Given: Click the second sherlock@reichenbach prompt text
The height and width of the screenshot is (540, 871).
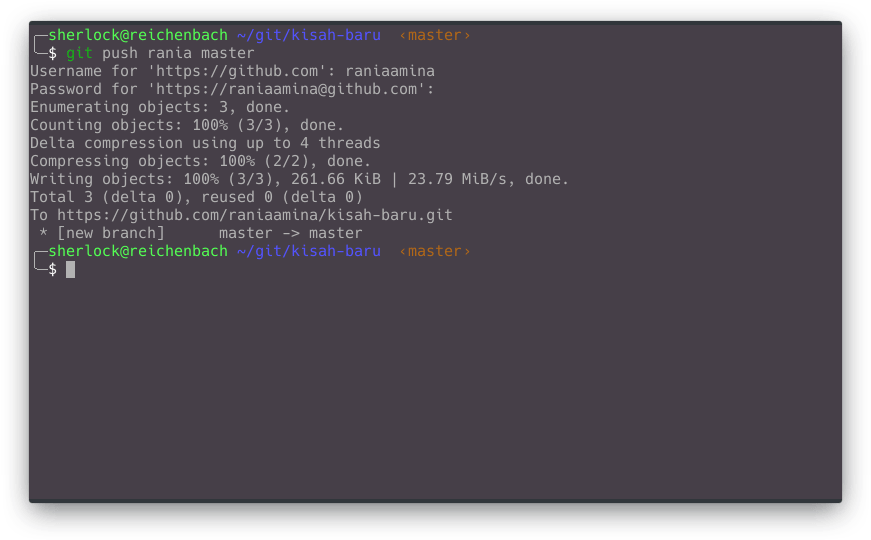Looking at the screenshot, I should point(138,251).
